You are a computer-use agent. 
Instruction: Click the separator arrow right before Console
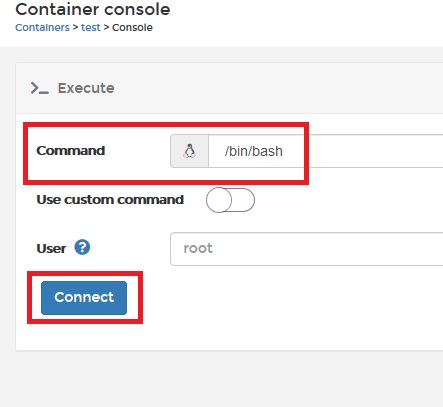[106, 27]
